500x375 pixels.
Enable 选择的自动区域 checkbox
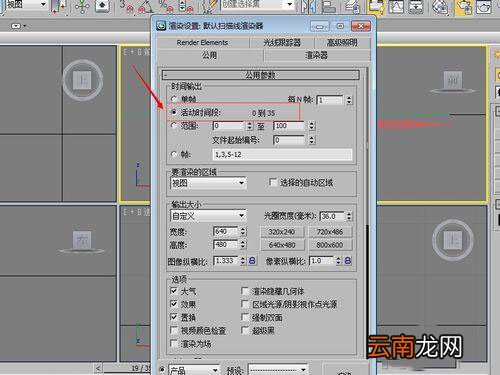point(273,182)
